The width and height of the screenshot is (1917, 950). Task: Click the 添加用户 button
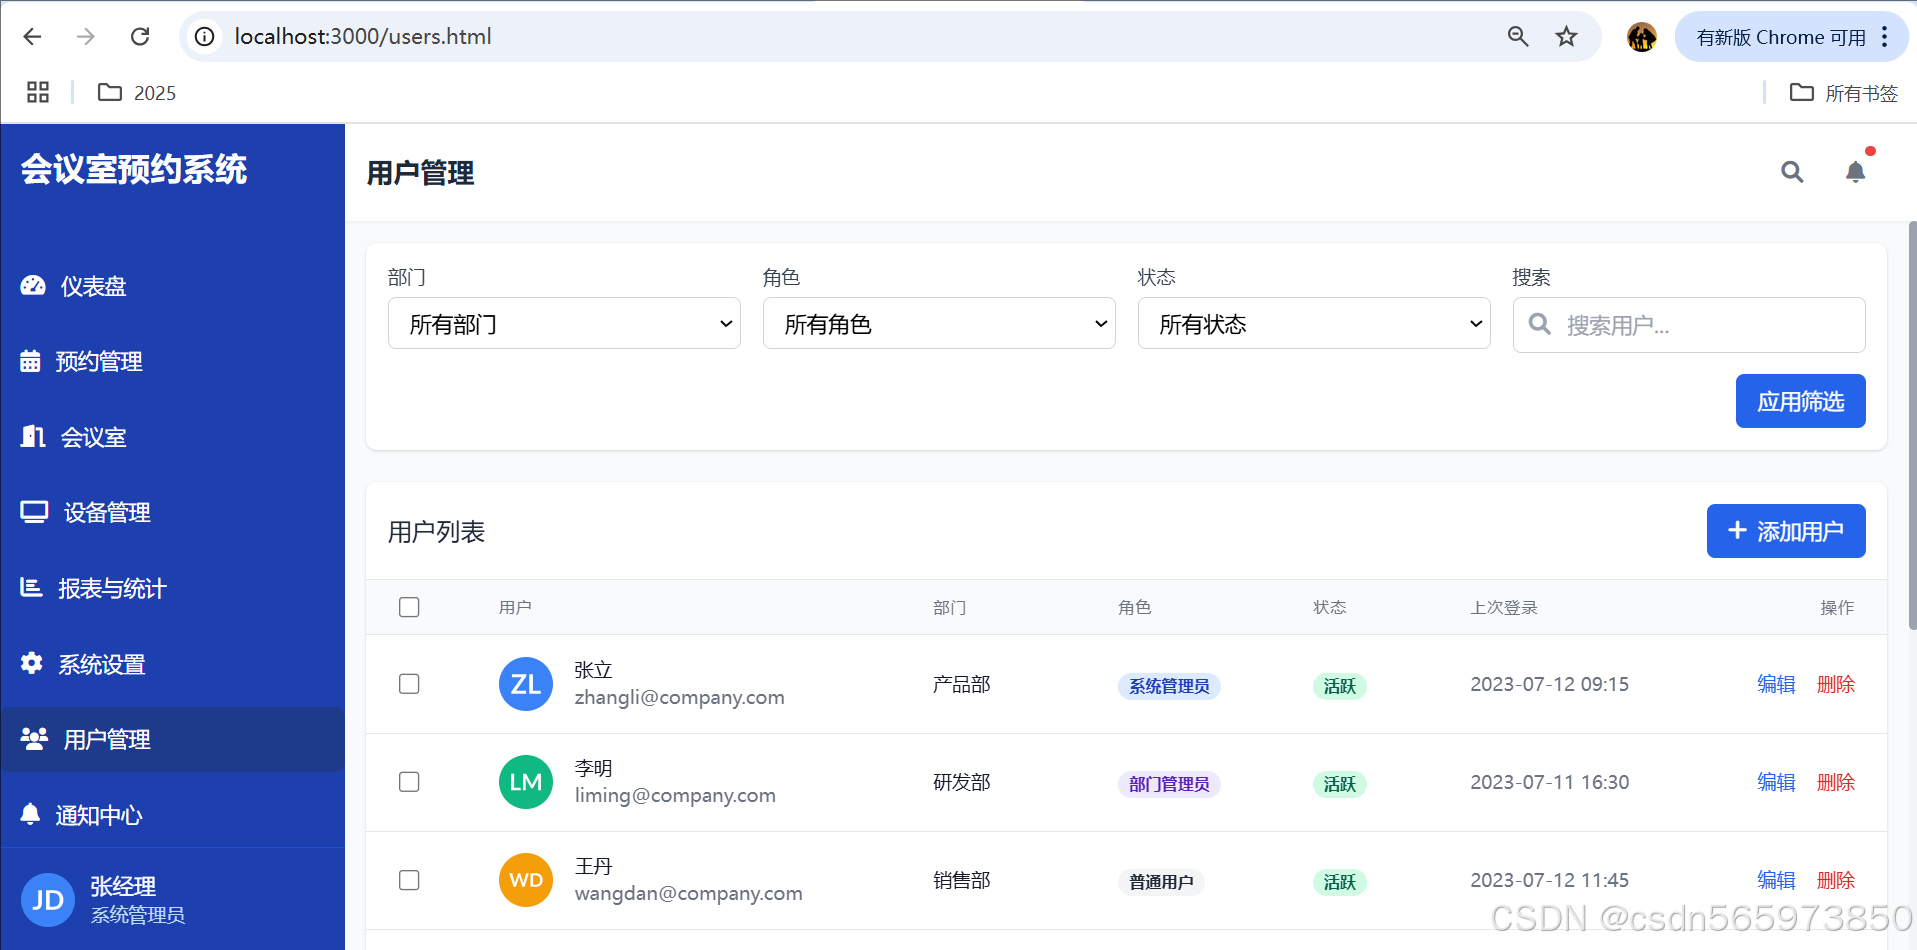click(x=1786, y=531)
